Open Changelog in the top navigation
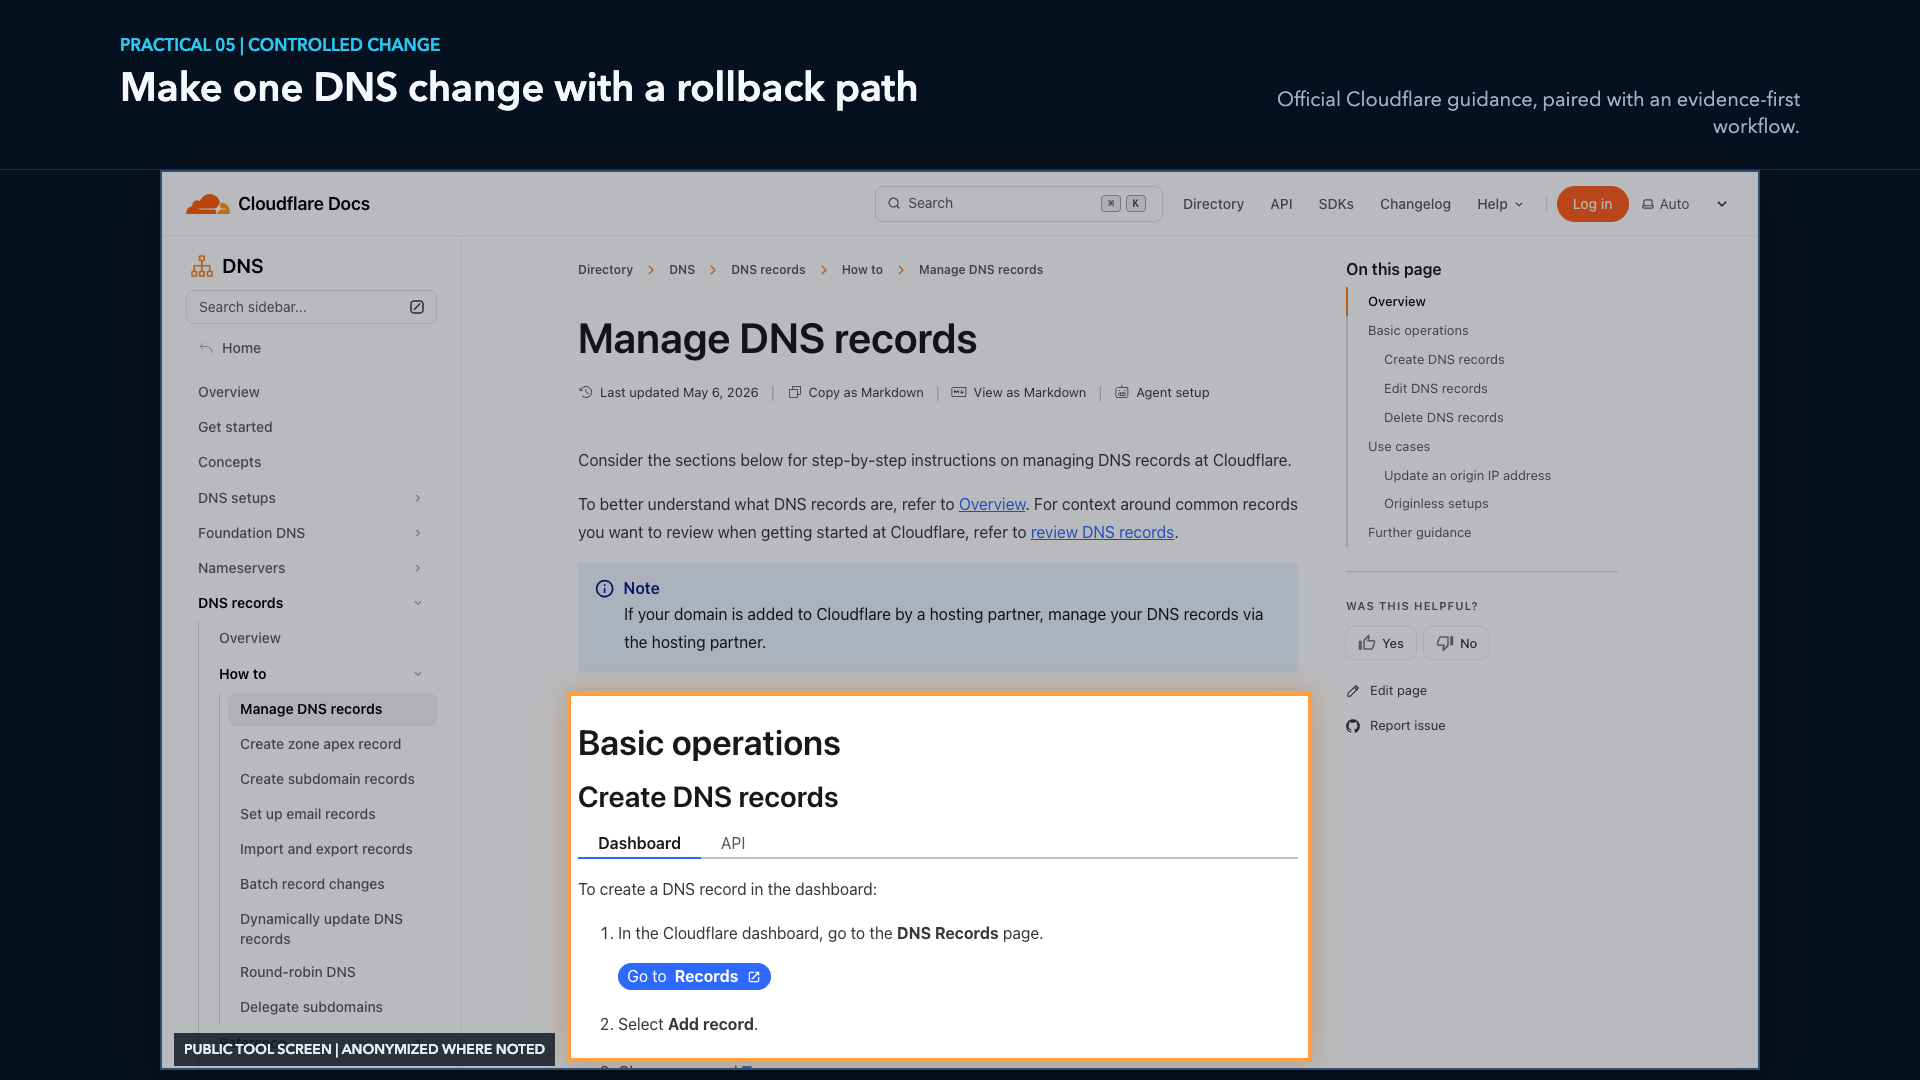 1415,204
